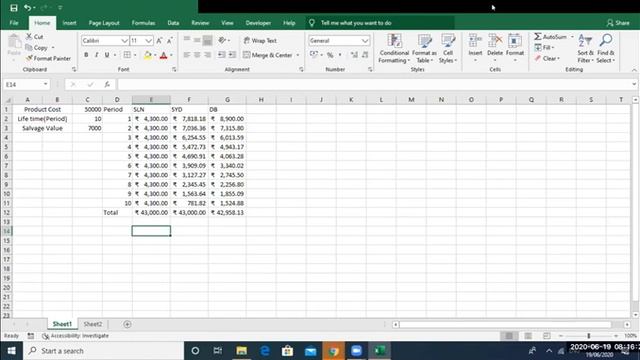
Task: Click Tell me what you want to do
Action: pyautogui.click(x=356, y=23)
